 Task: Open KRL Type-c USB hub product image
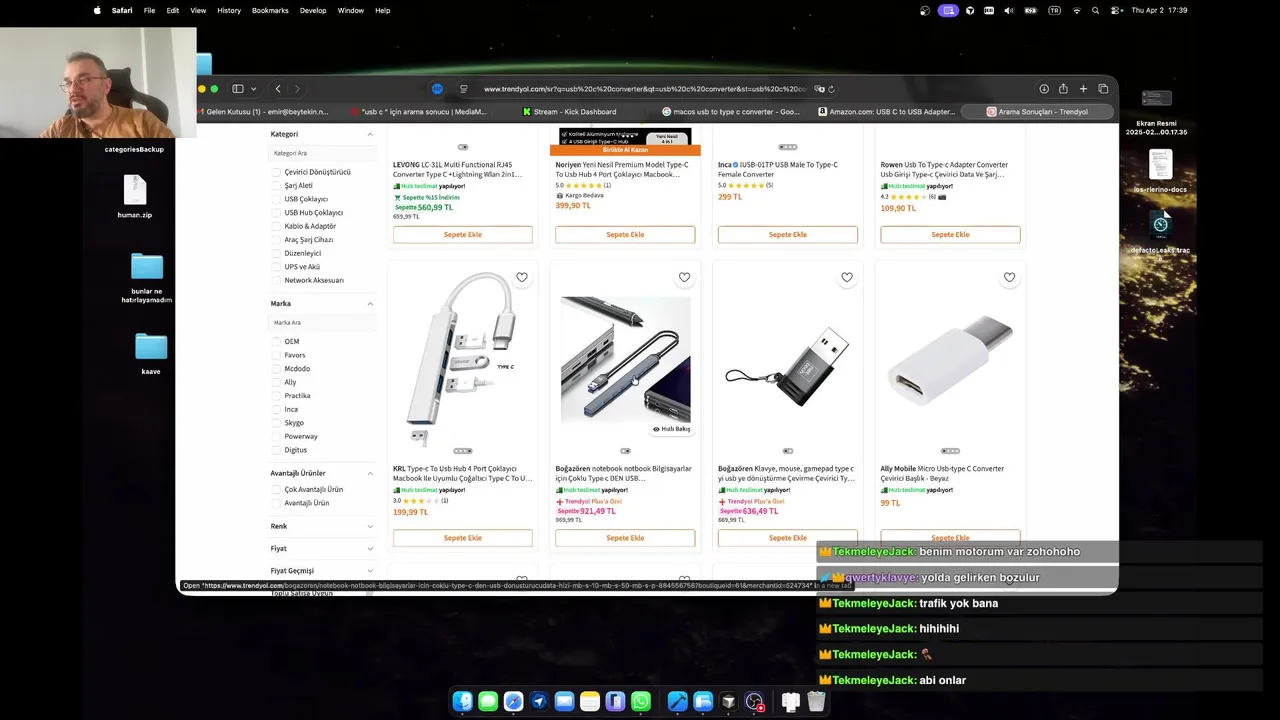[462, 359]
